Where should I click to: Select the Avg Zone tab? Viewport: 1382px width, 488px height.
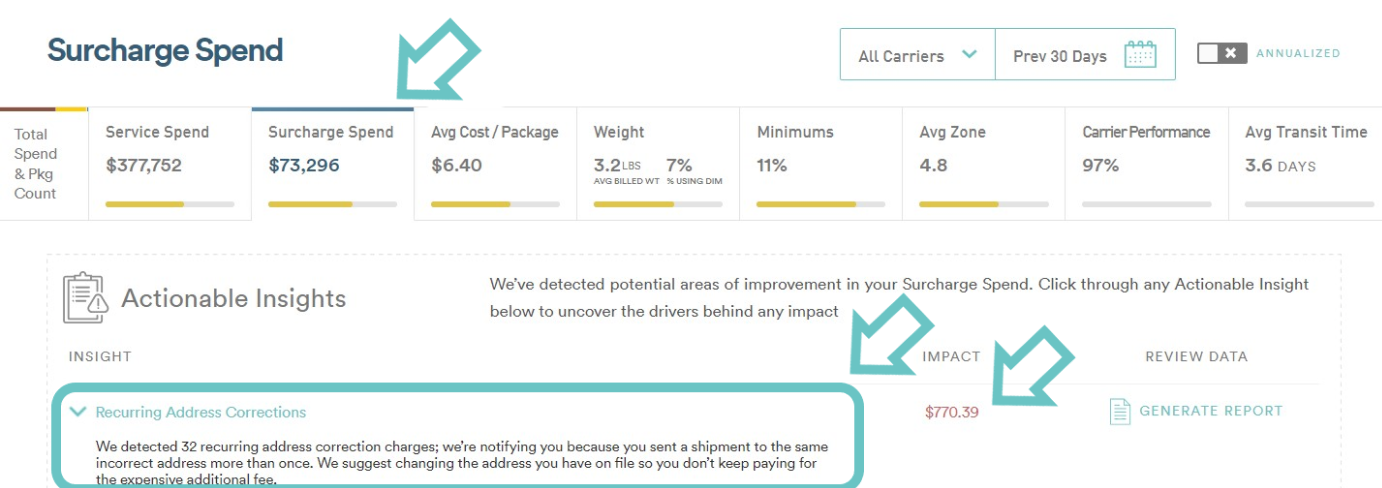984,164
